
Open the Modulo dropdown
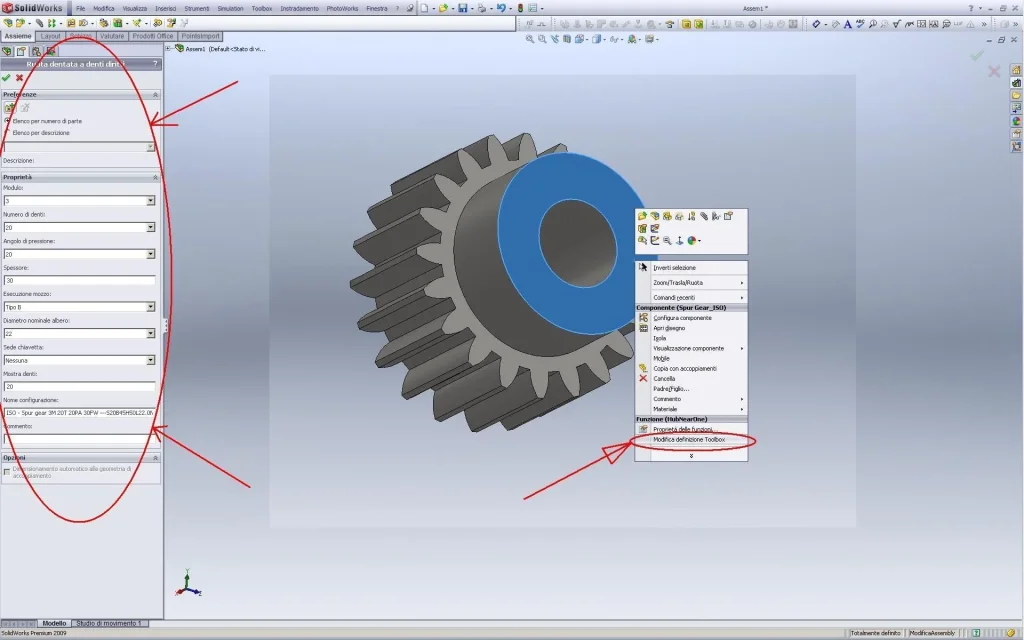pos(150,200)
